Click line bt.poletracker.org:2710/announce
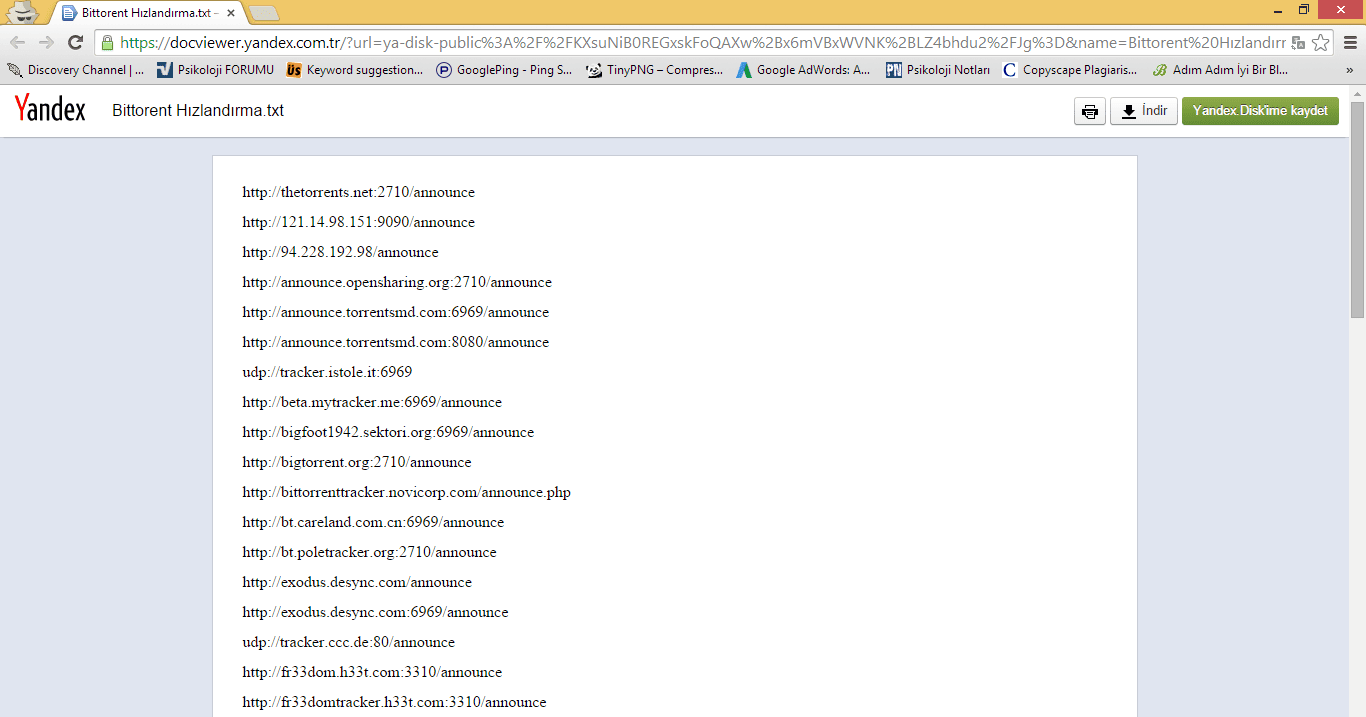The height and width of the screenshot is (717, 1366). tap(369, 552)
